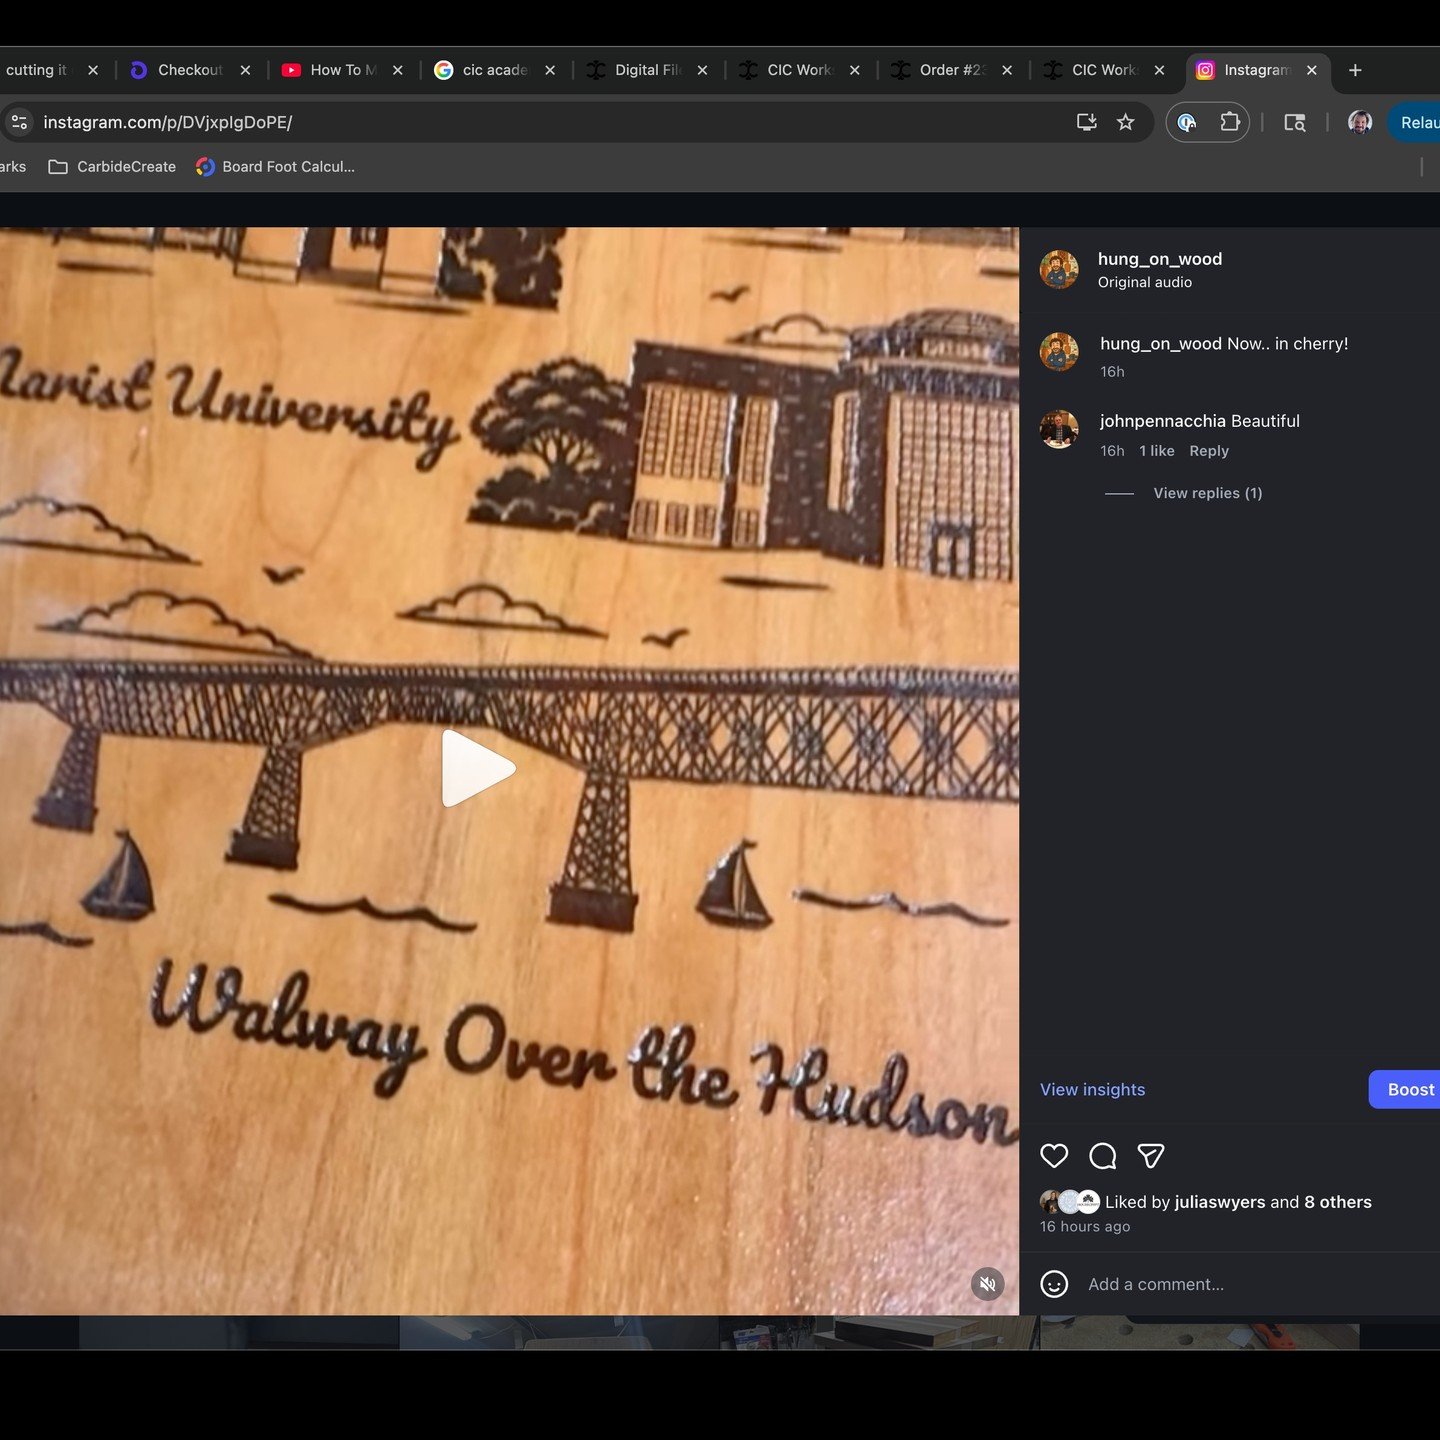This screenshot has width=1440, height=1440.
Task: Click the 16 hours ago timestamp
Action: tap(1085, 1227)
